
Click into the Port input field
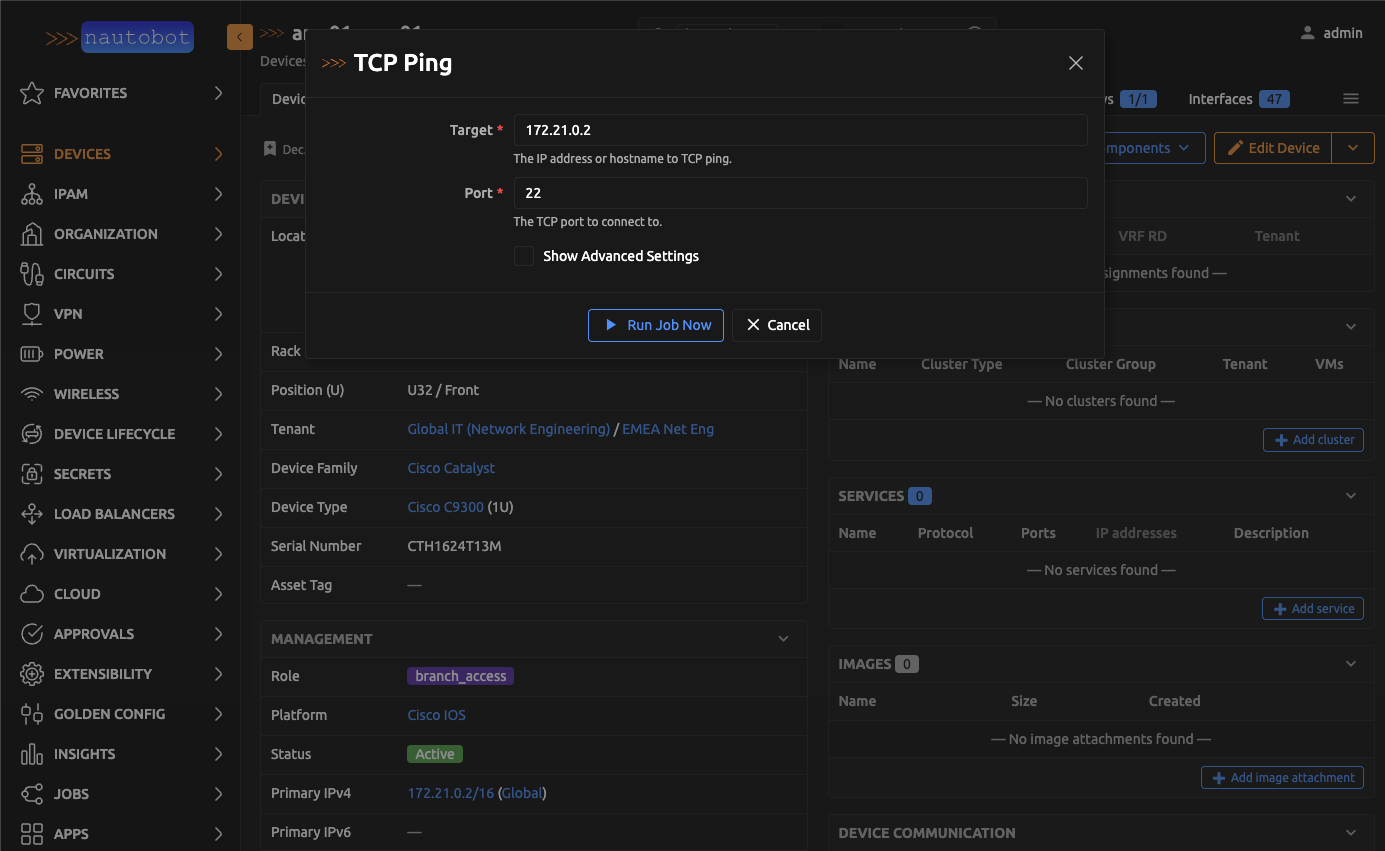pos(800,193)
